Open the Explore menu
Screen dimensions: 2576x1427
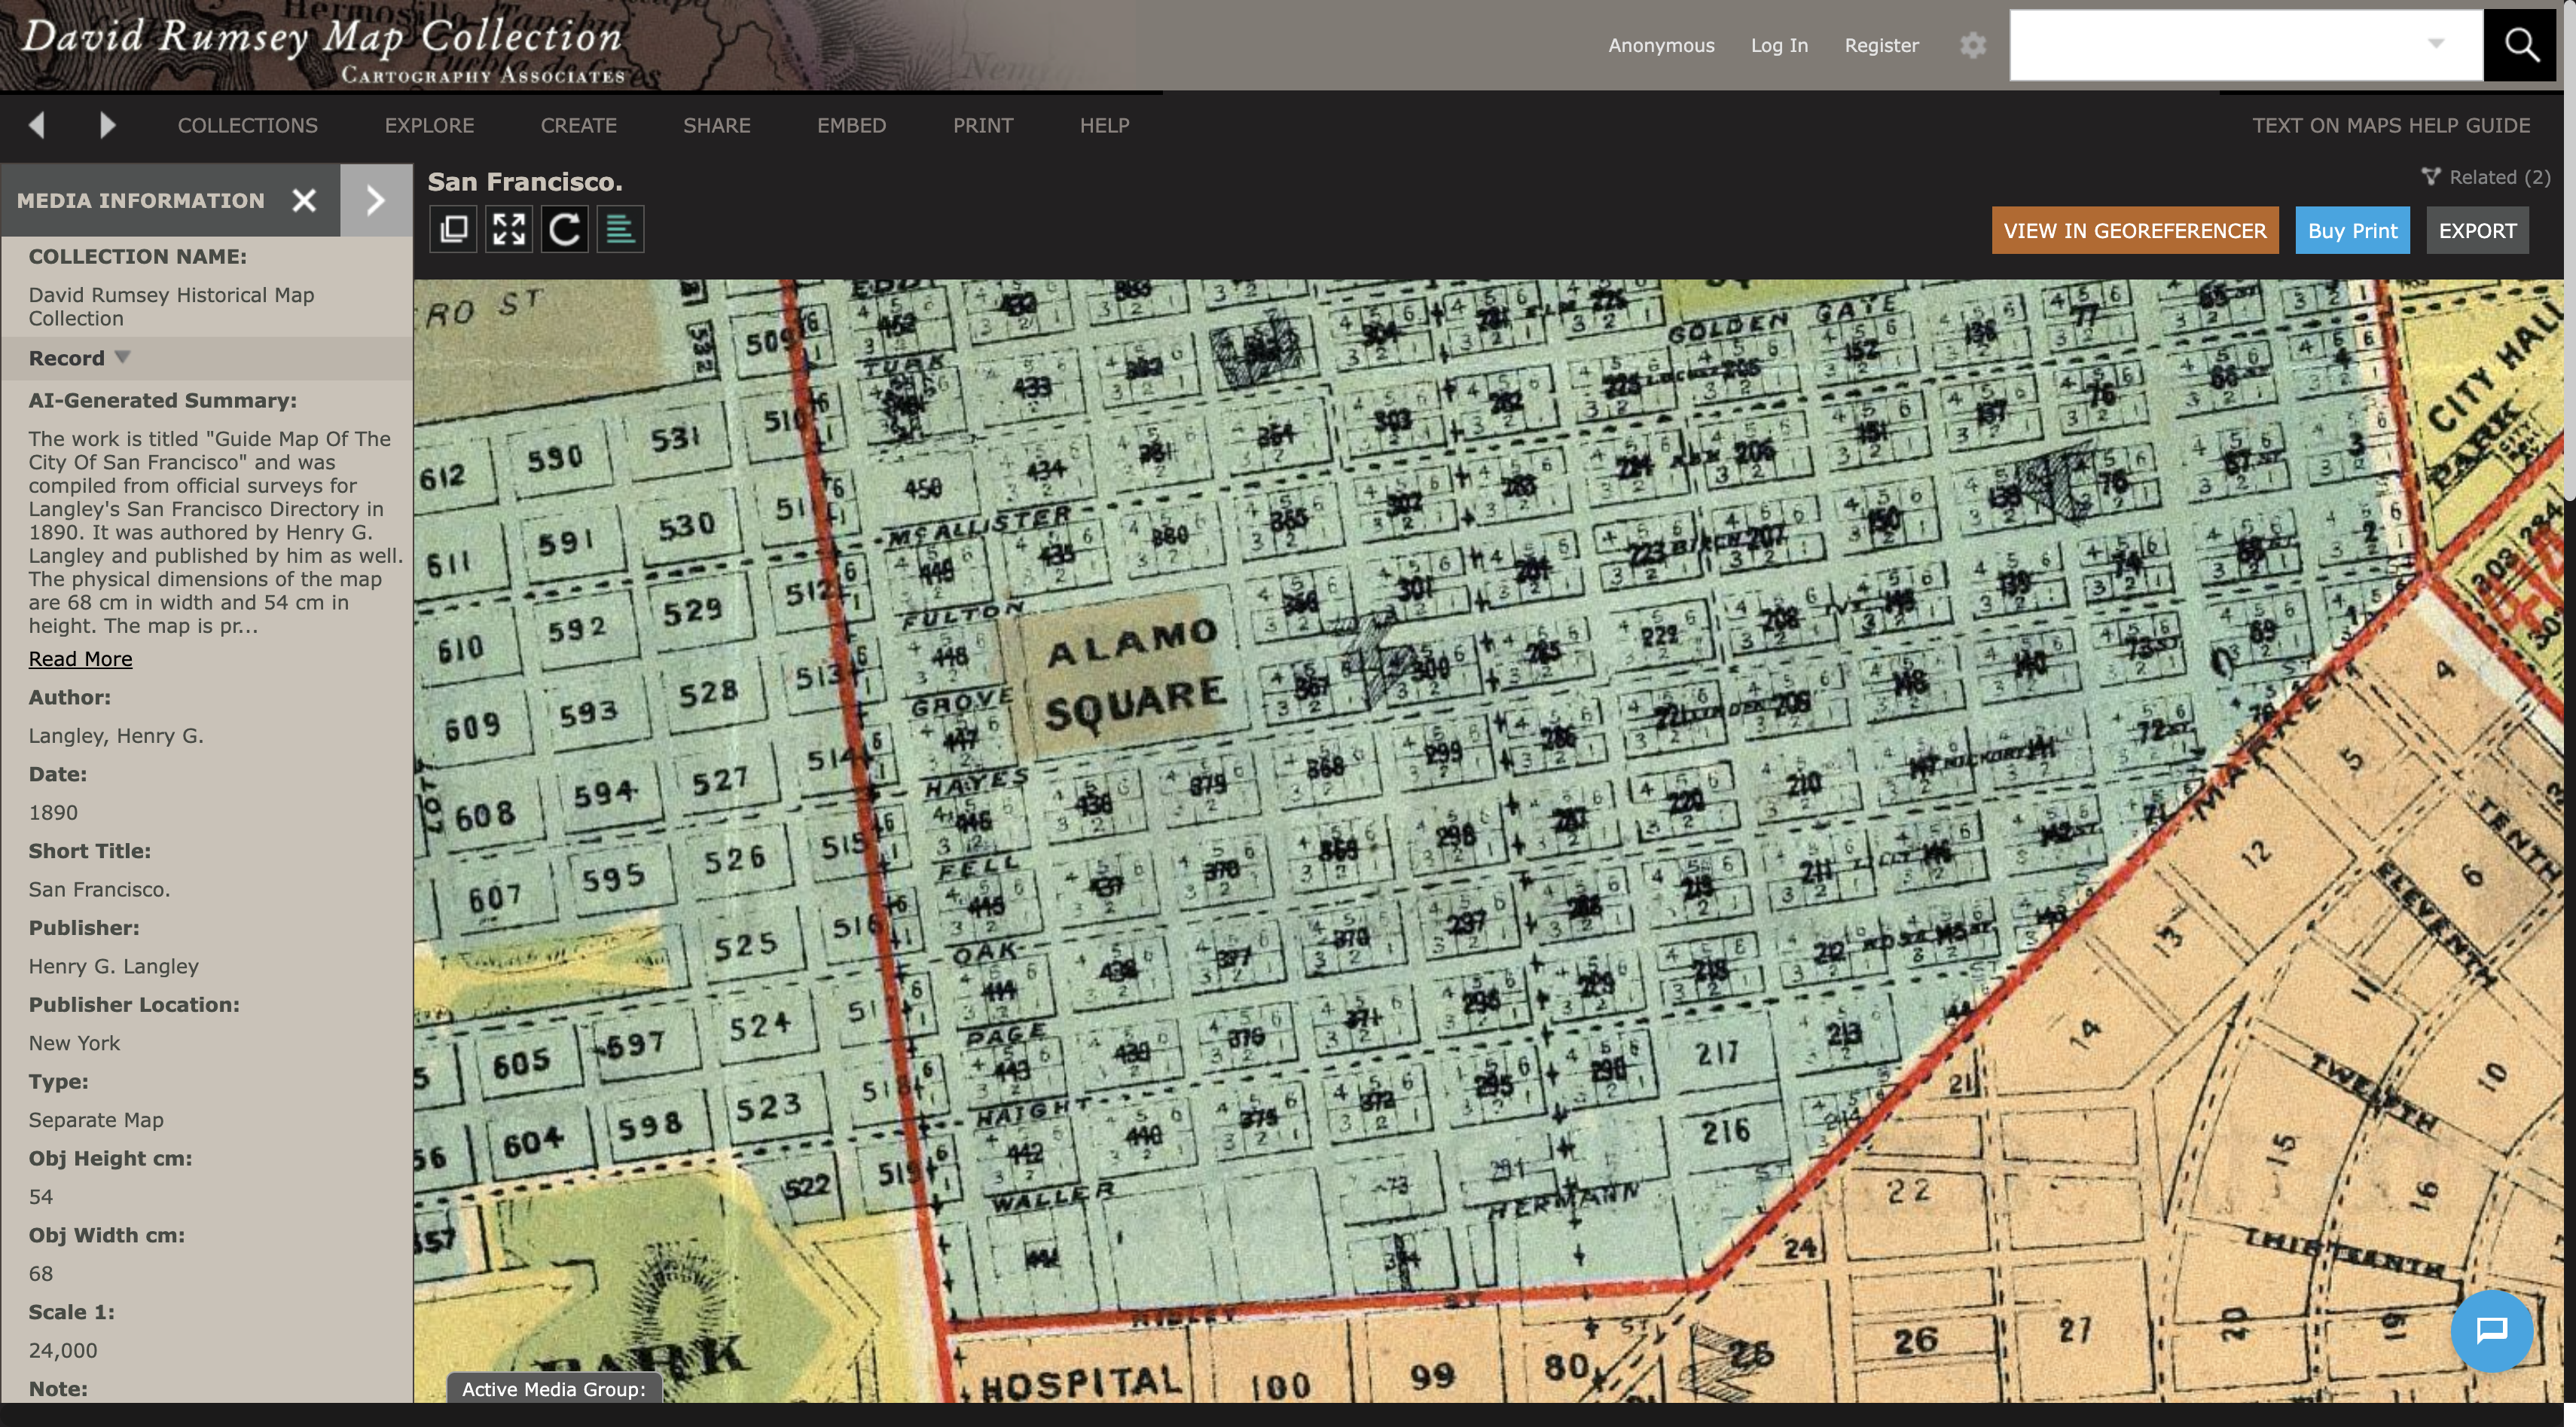tap(429, 125)
